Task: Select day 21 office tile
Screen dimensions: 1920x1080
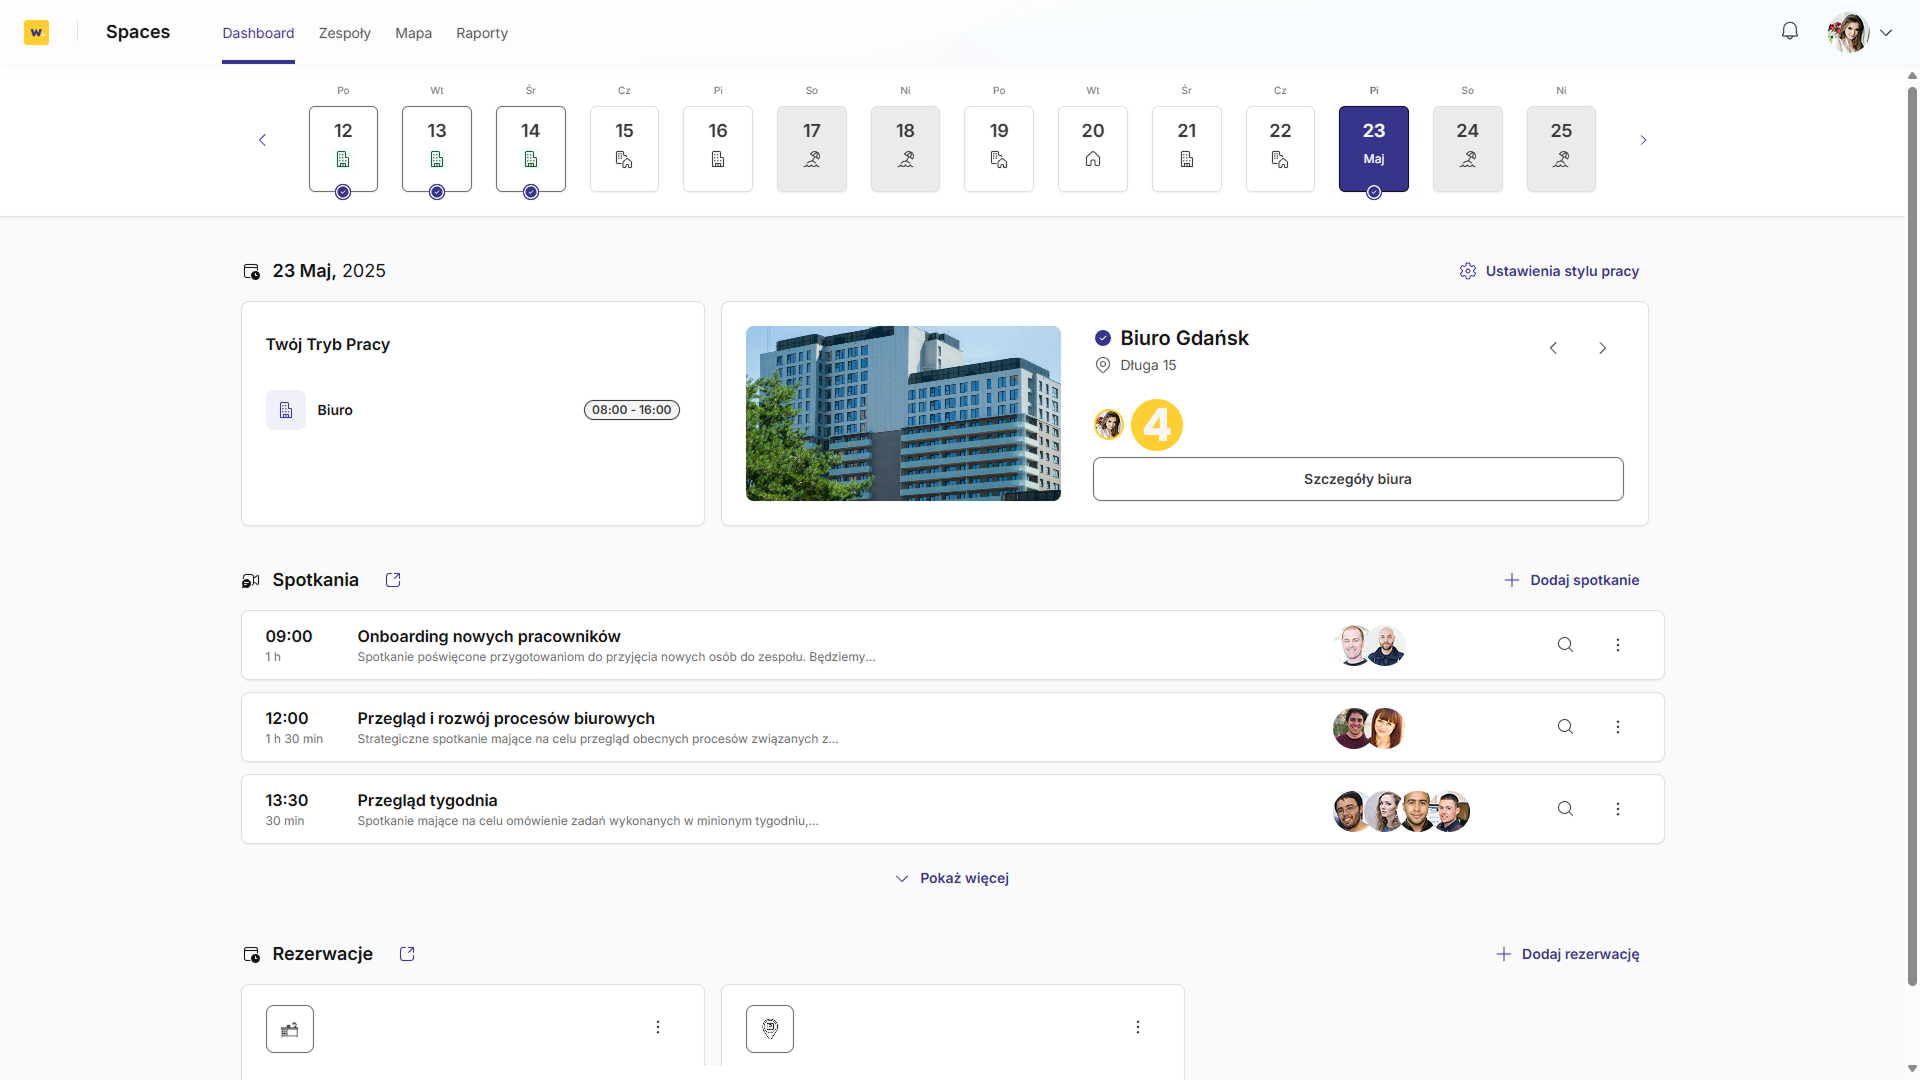Action: tap(1187, 148)
